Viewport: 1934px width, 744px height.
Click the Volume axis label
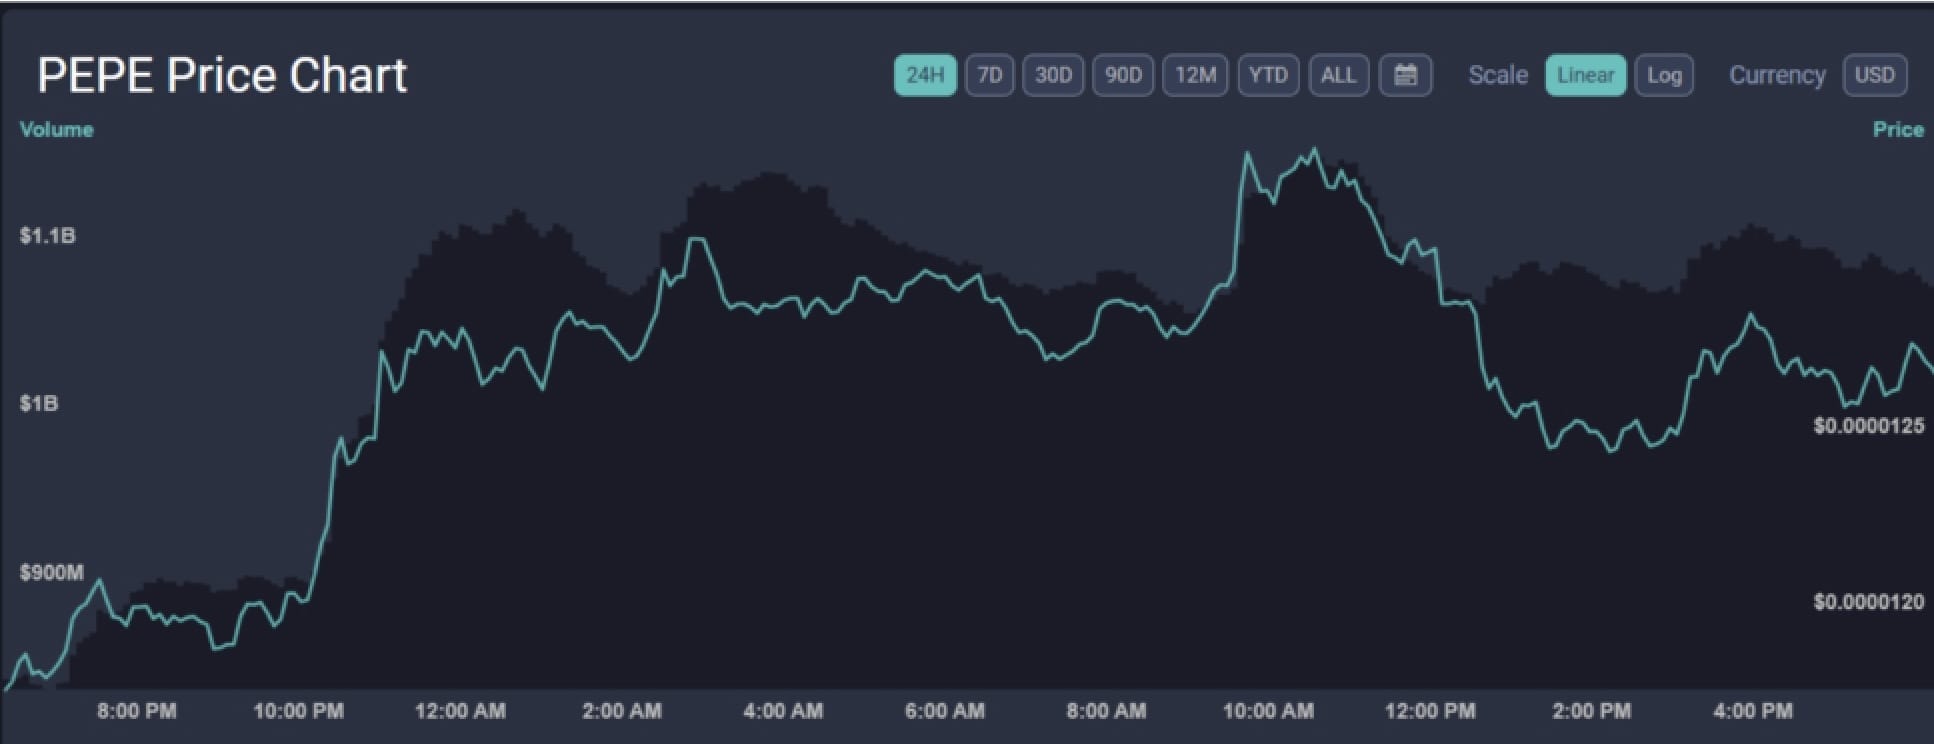[57, 130]
